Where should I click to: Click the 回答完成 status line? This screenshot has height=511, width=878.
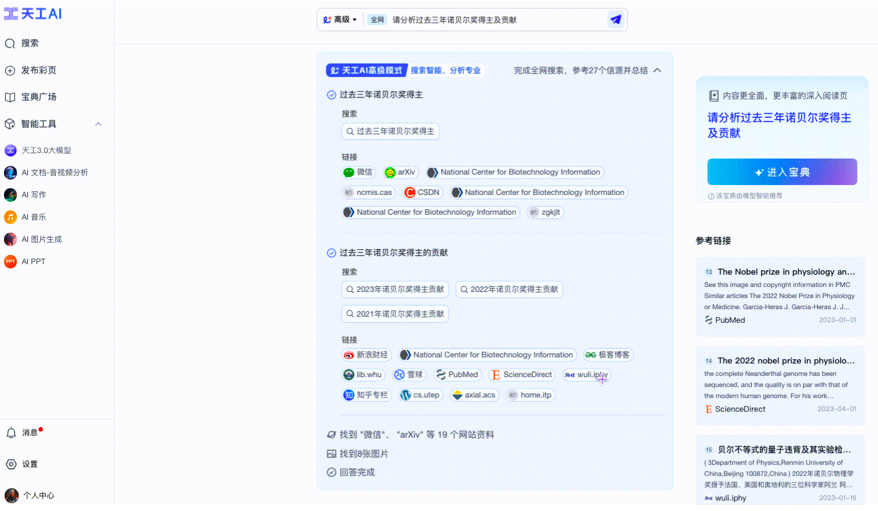351,472
